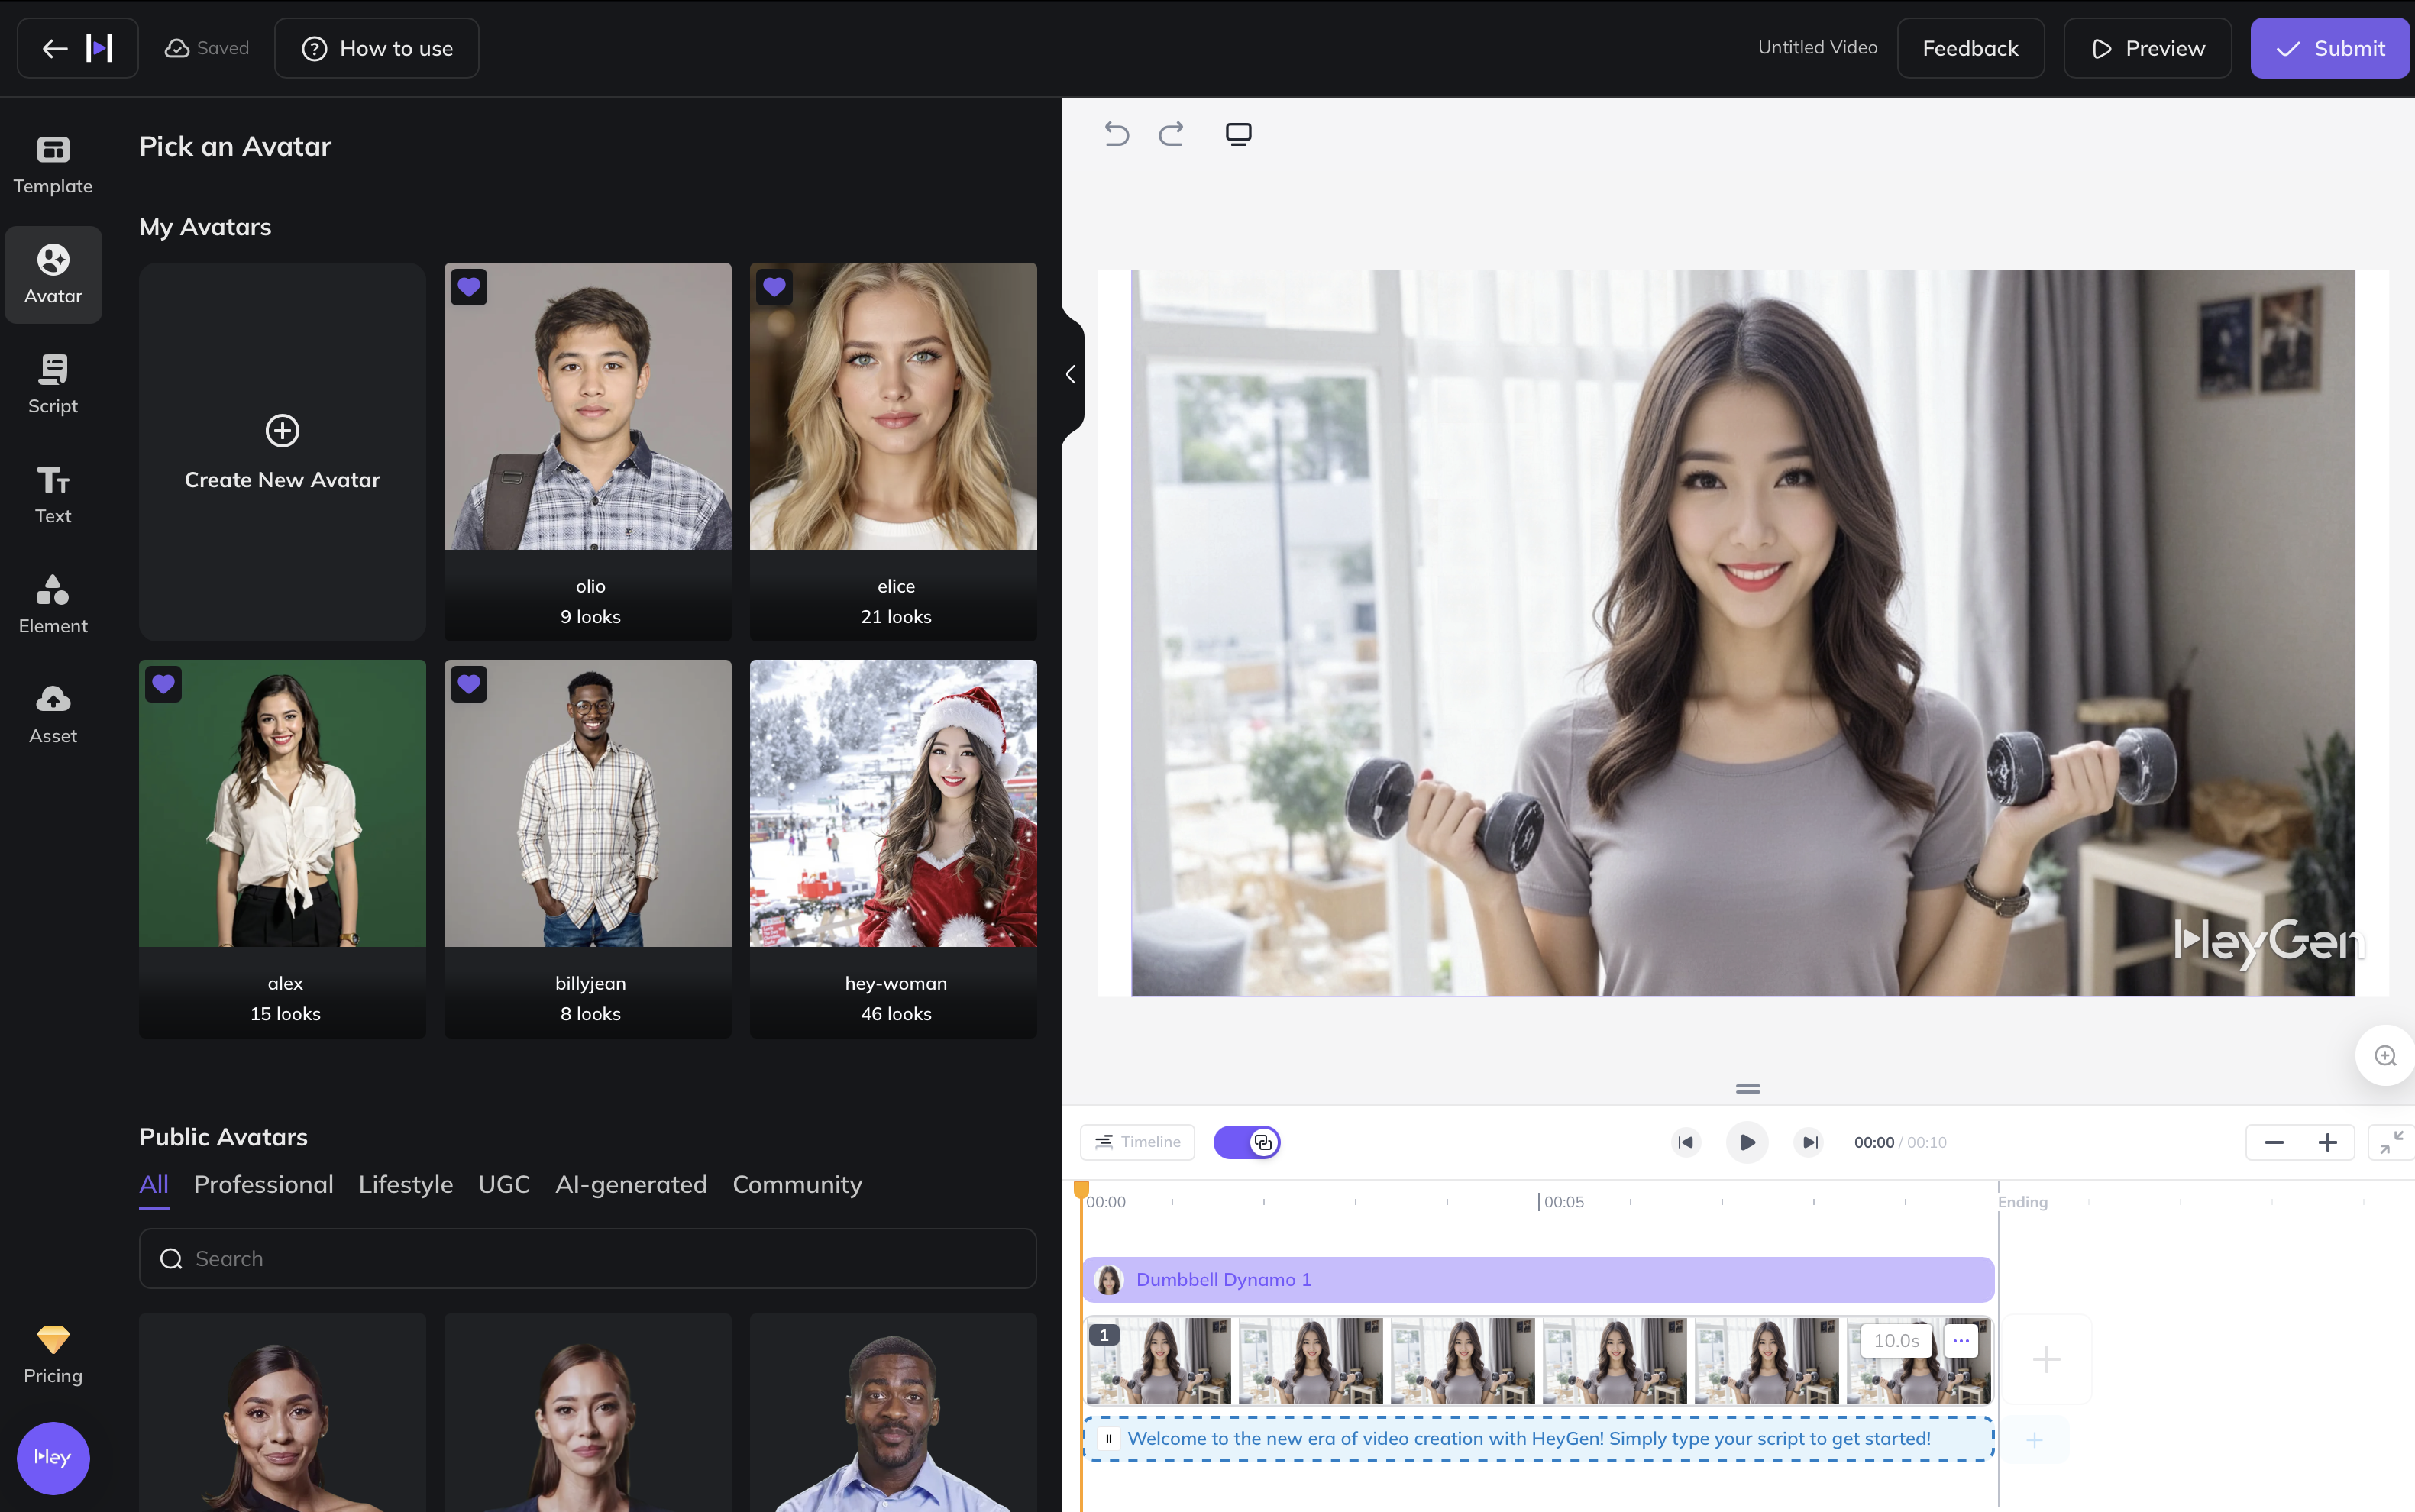Open the Asset upload panel
This screenshot has height=1512, width=2415.
[53, 714]
